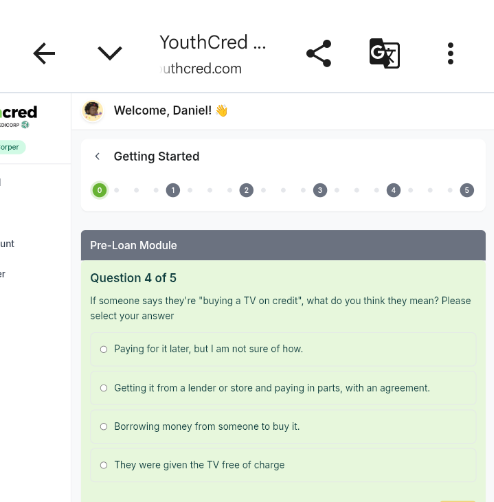The width and height of the screenshot is (494, 502).
Task: Click the Pre-Loan Module header
Action: [283, 245]
